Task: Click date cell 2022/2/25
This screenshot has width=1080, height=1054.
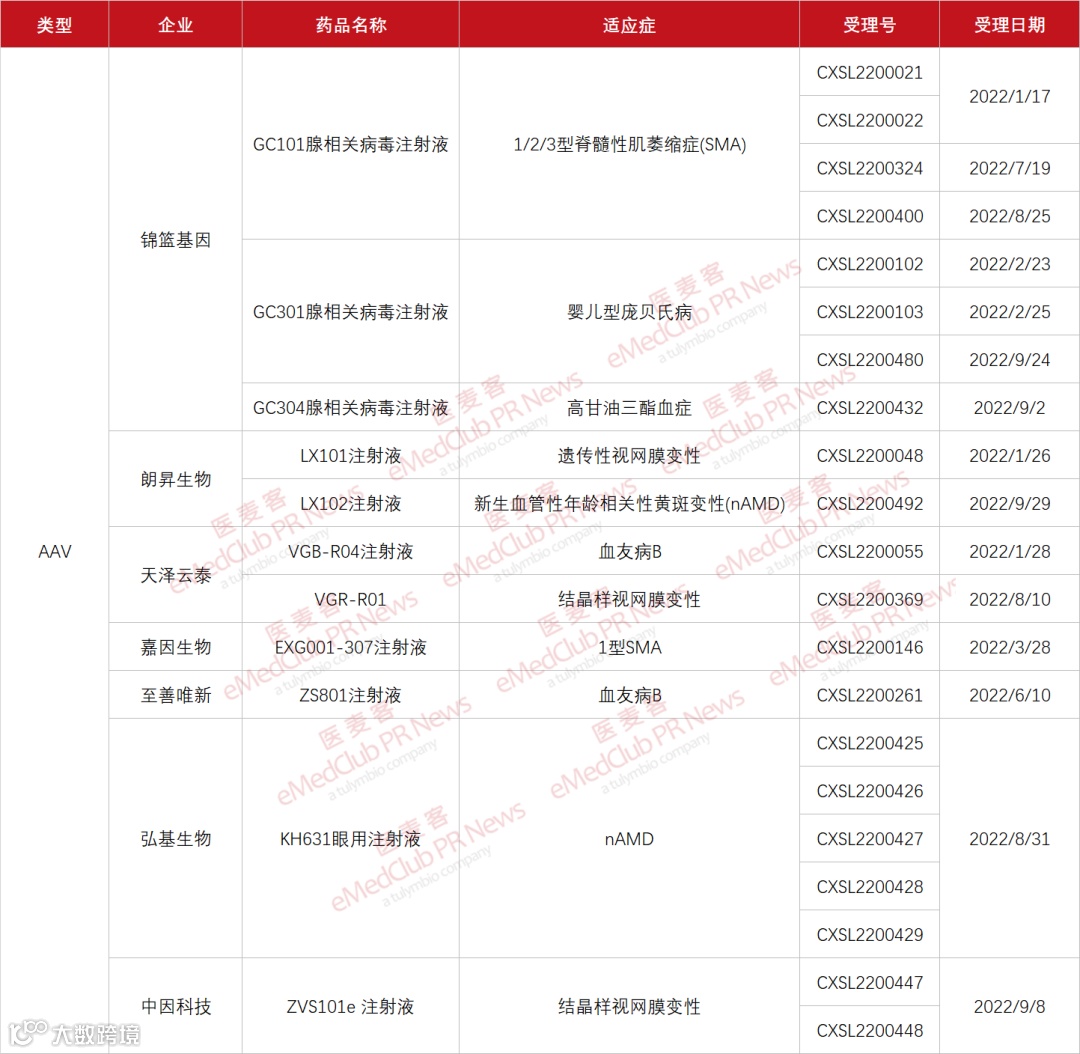Action: click(1009, 311)
